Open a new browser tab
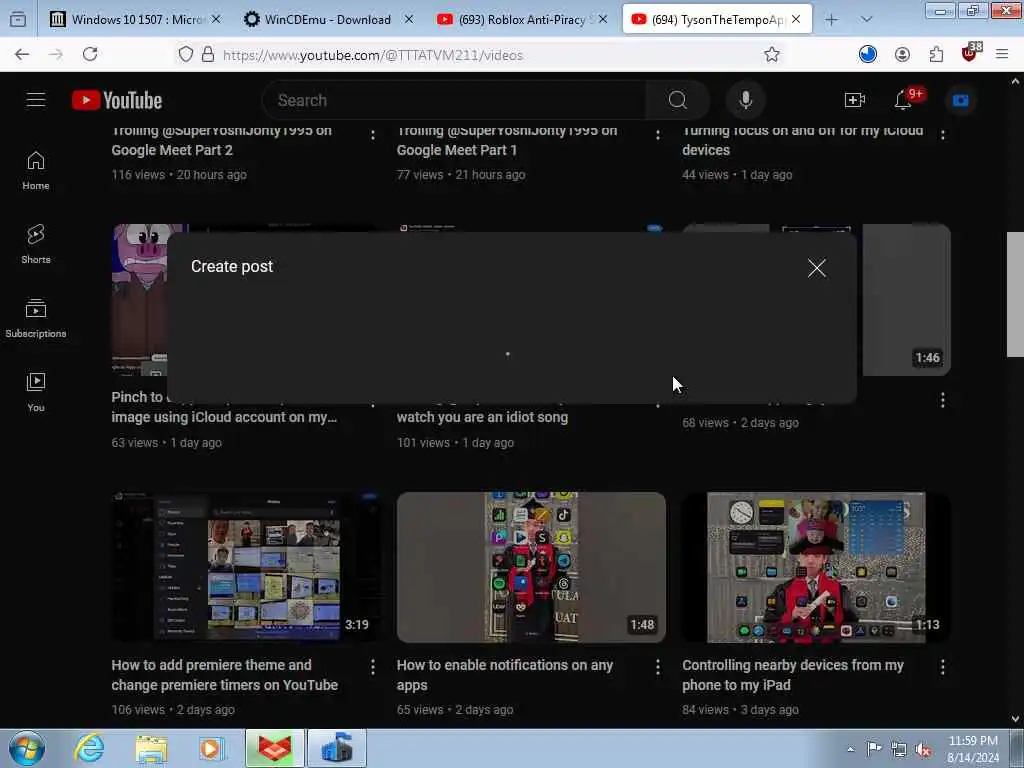Image resolution: width=1024 pixels, height=768 pixels. tap(831, 20)
